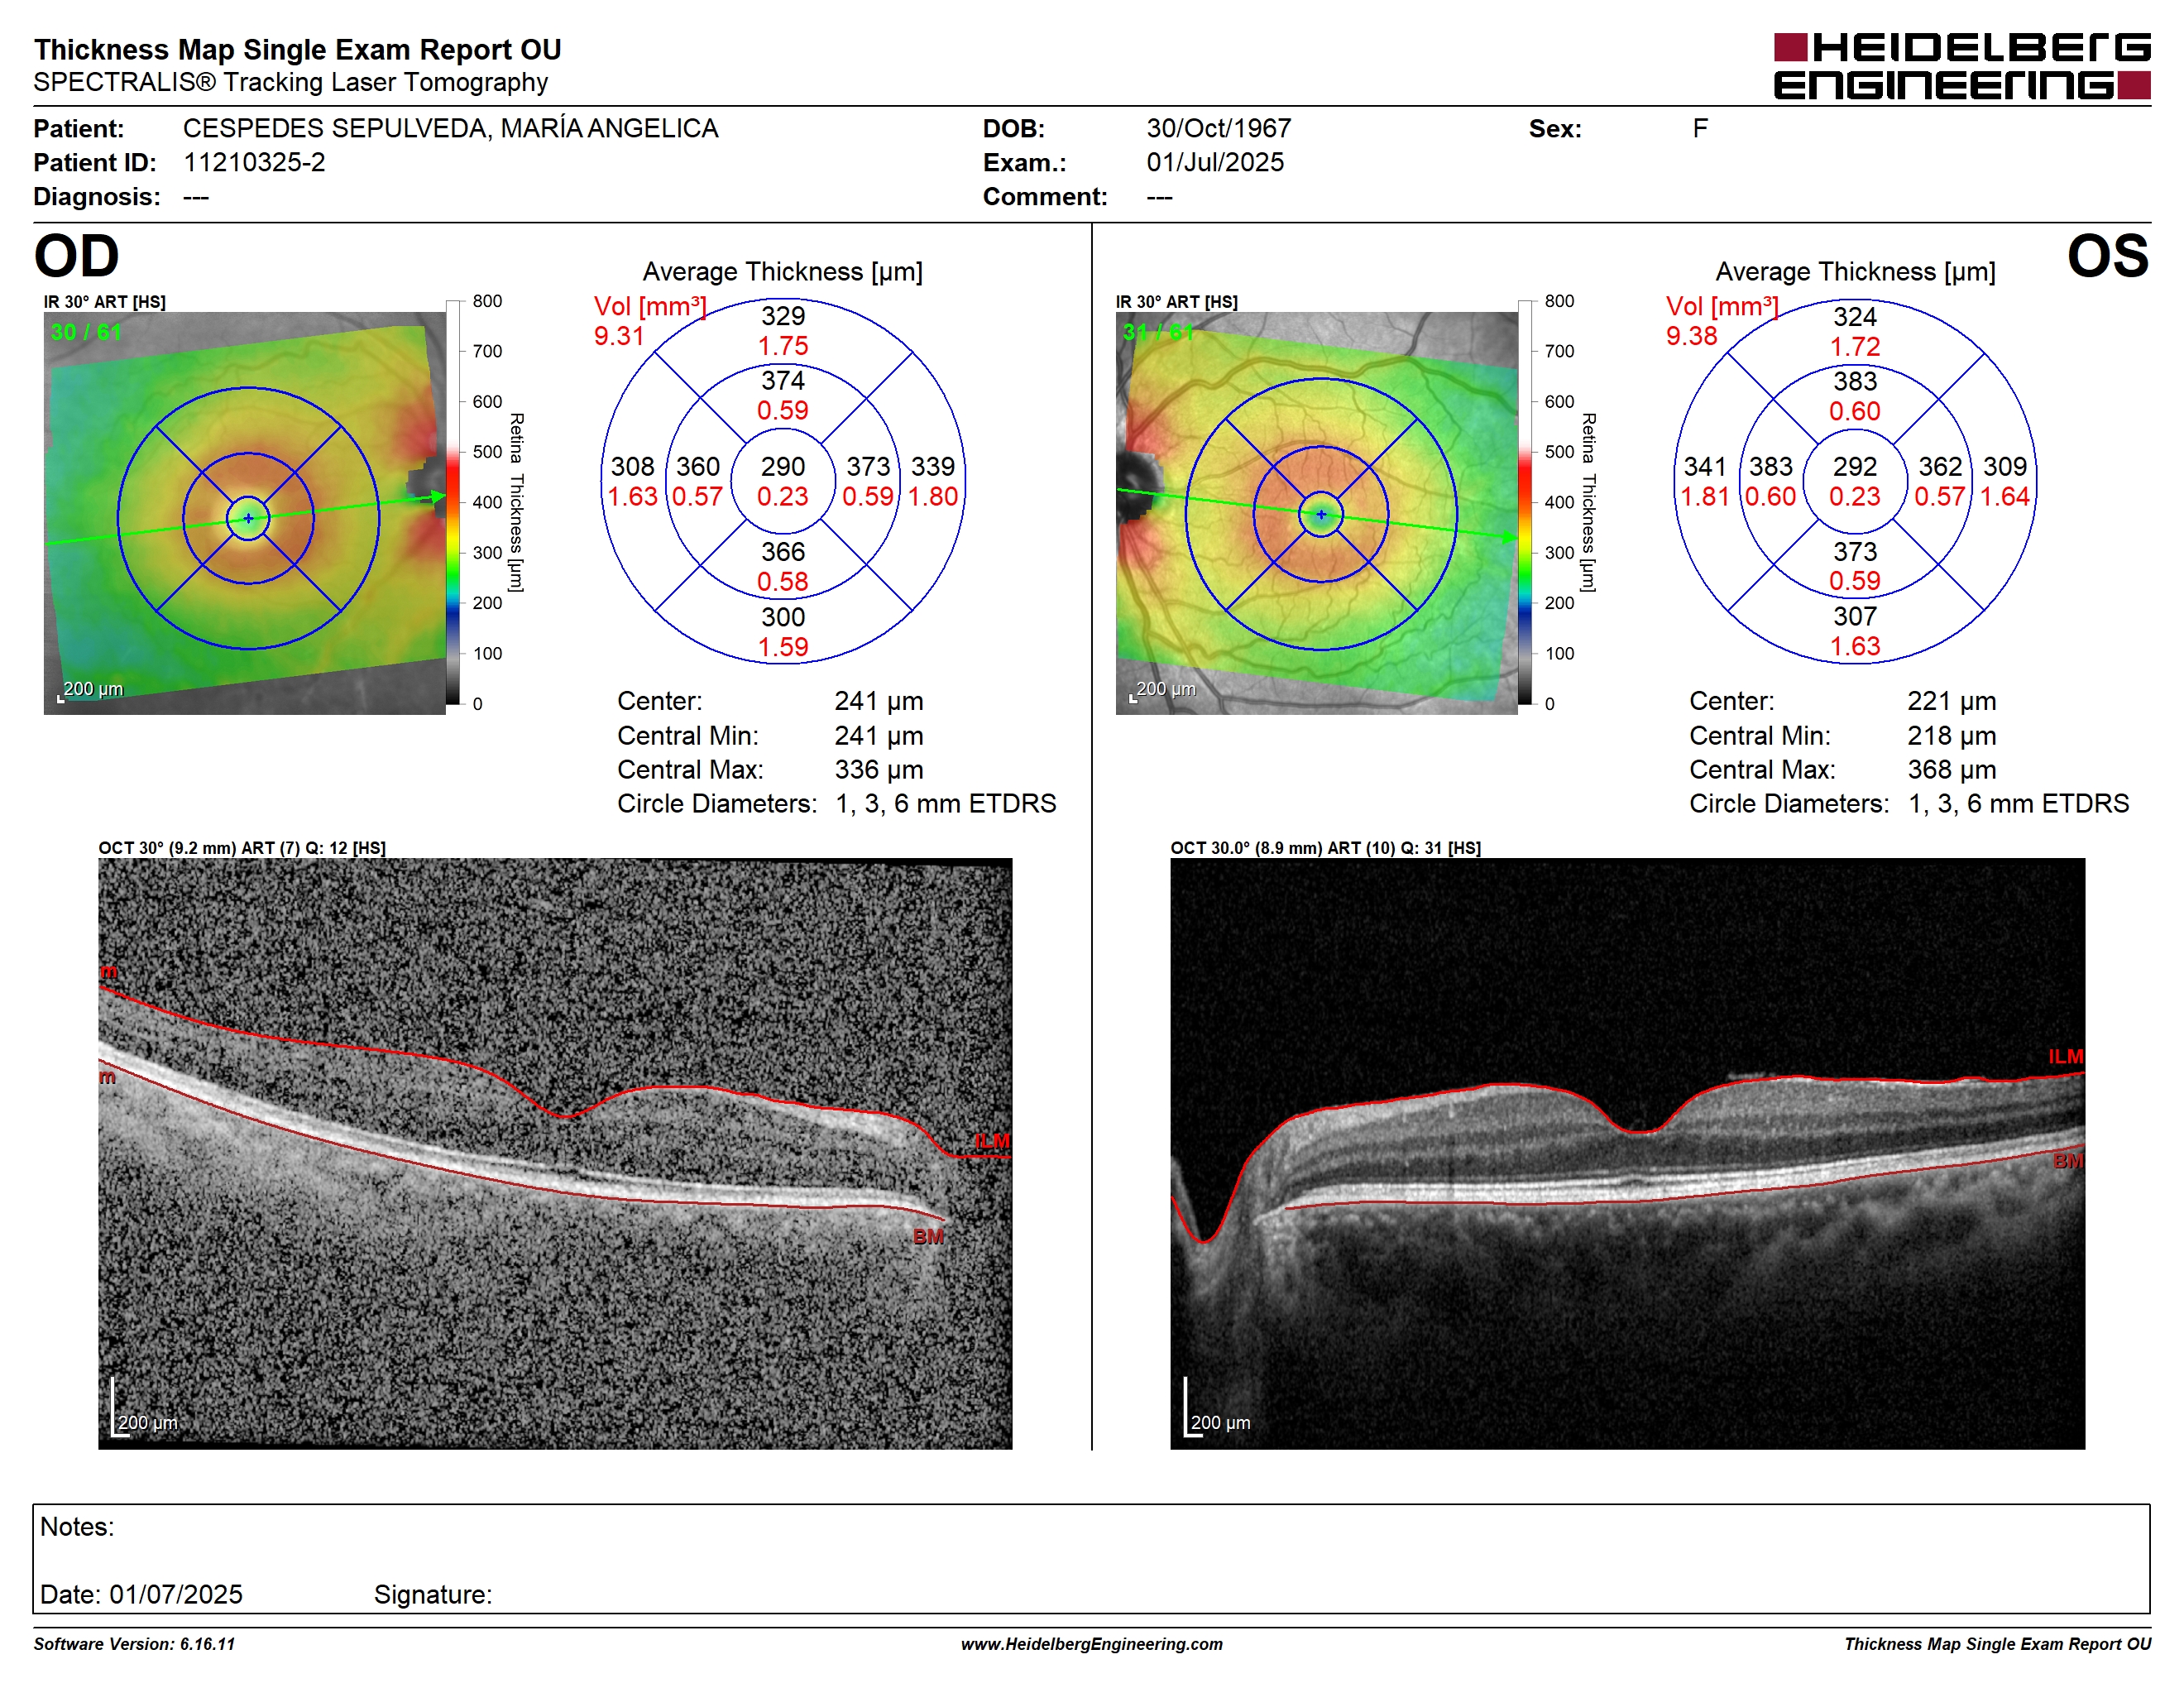Click the Sex value F

(x=1700, y=128)
